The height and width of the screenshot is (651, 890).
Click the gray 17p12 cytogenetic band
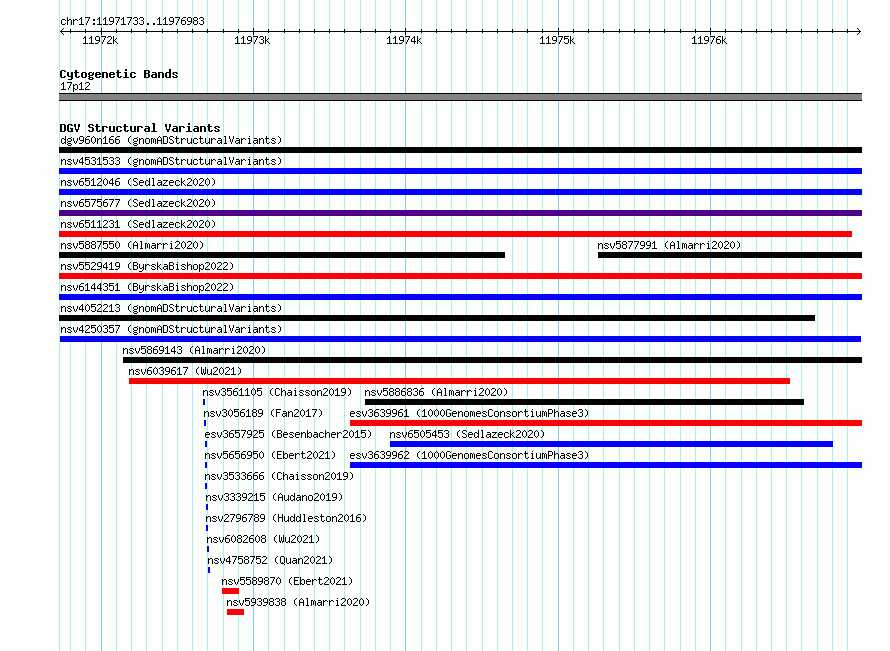pyautogui.click(x=460, y=97)
